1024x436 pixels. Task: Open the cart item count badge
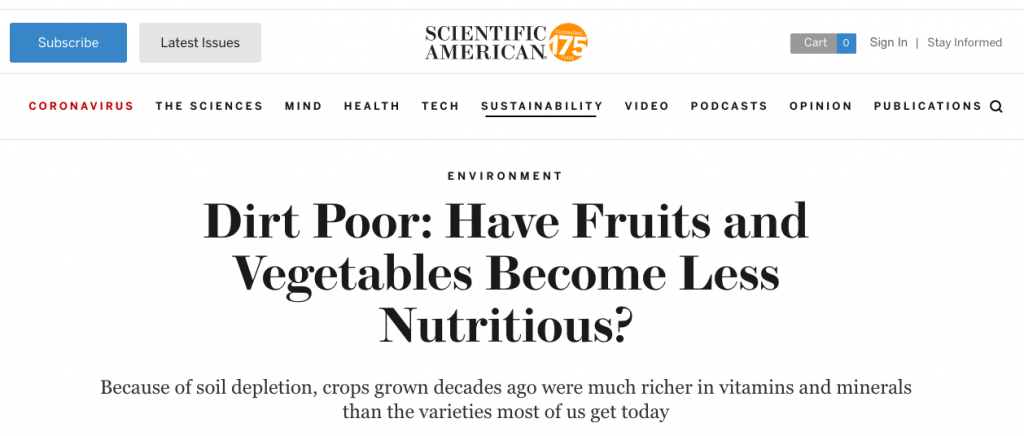click(x=846, y=43)
